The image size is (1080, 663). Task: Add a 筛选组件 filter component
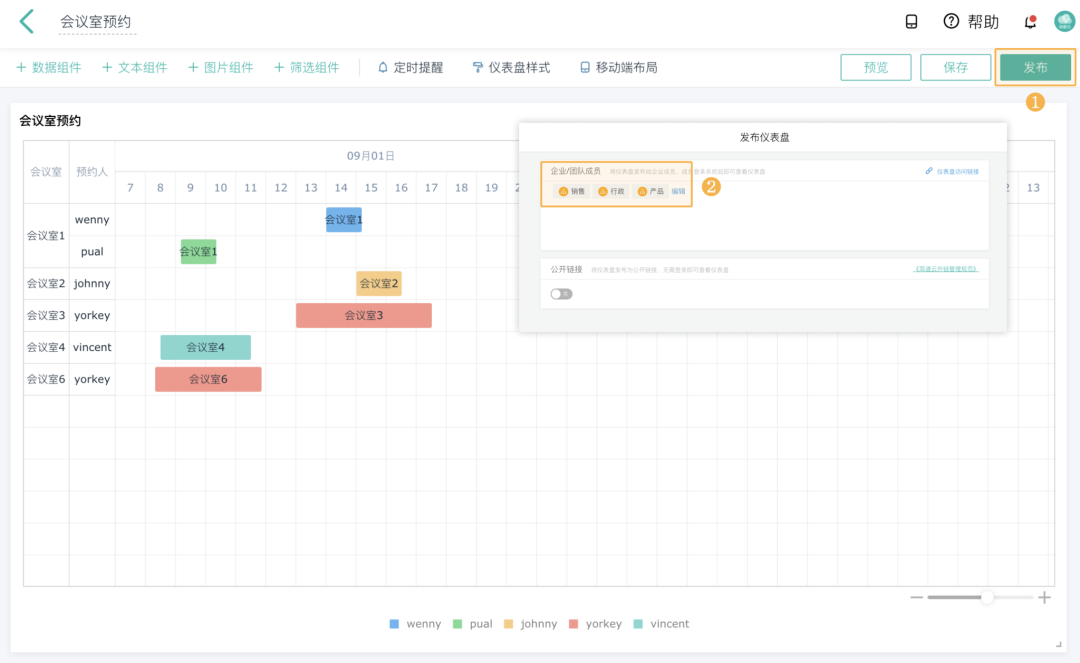312,68
